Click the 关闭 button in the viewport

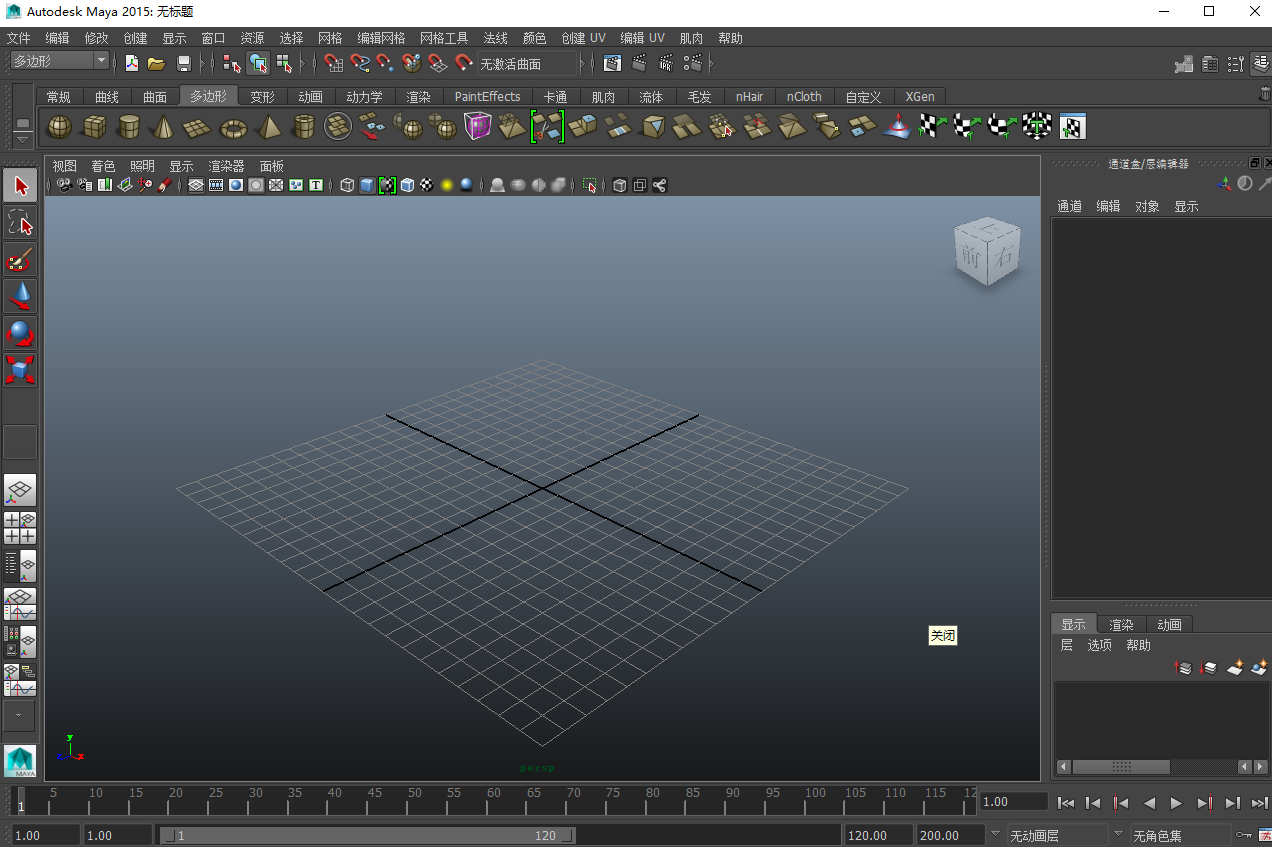(x=941, y=635)
